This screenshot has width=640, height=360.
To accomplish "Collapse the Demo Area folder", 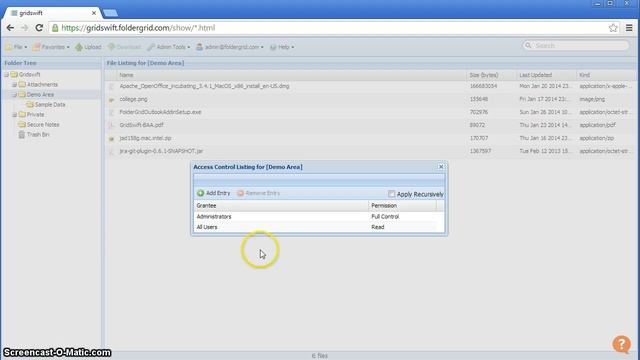I will pos(14,95).
